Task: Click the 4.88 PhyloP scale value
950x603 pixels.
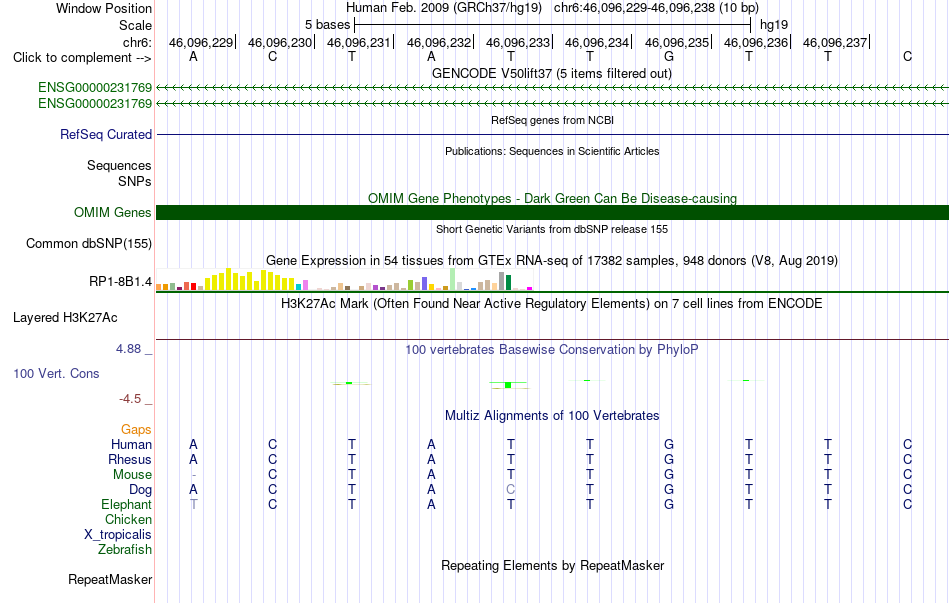Action: point(128,348)
